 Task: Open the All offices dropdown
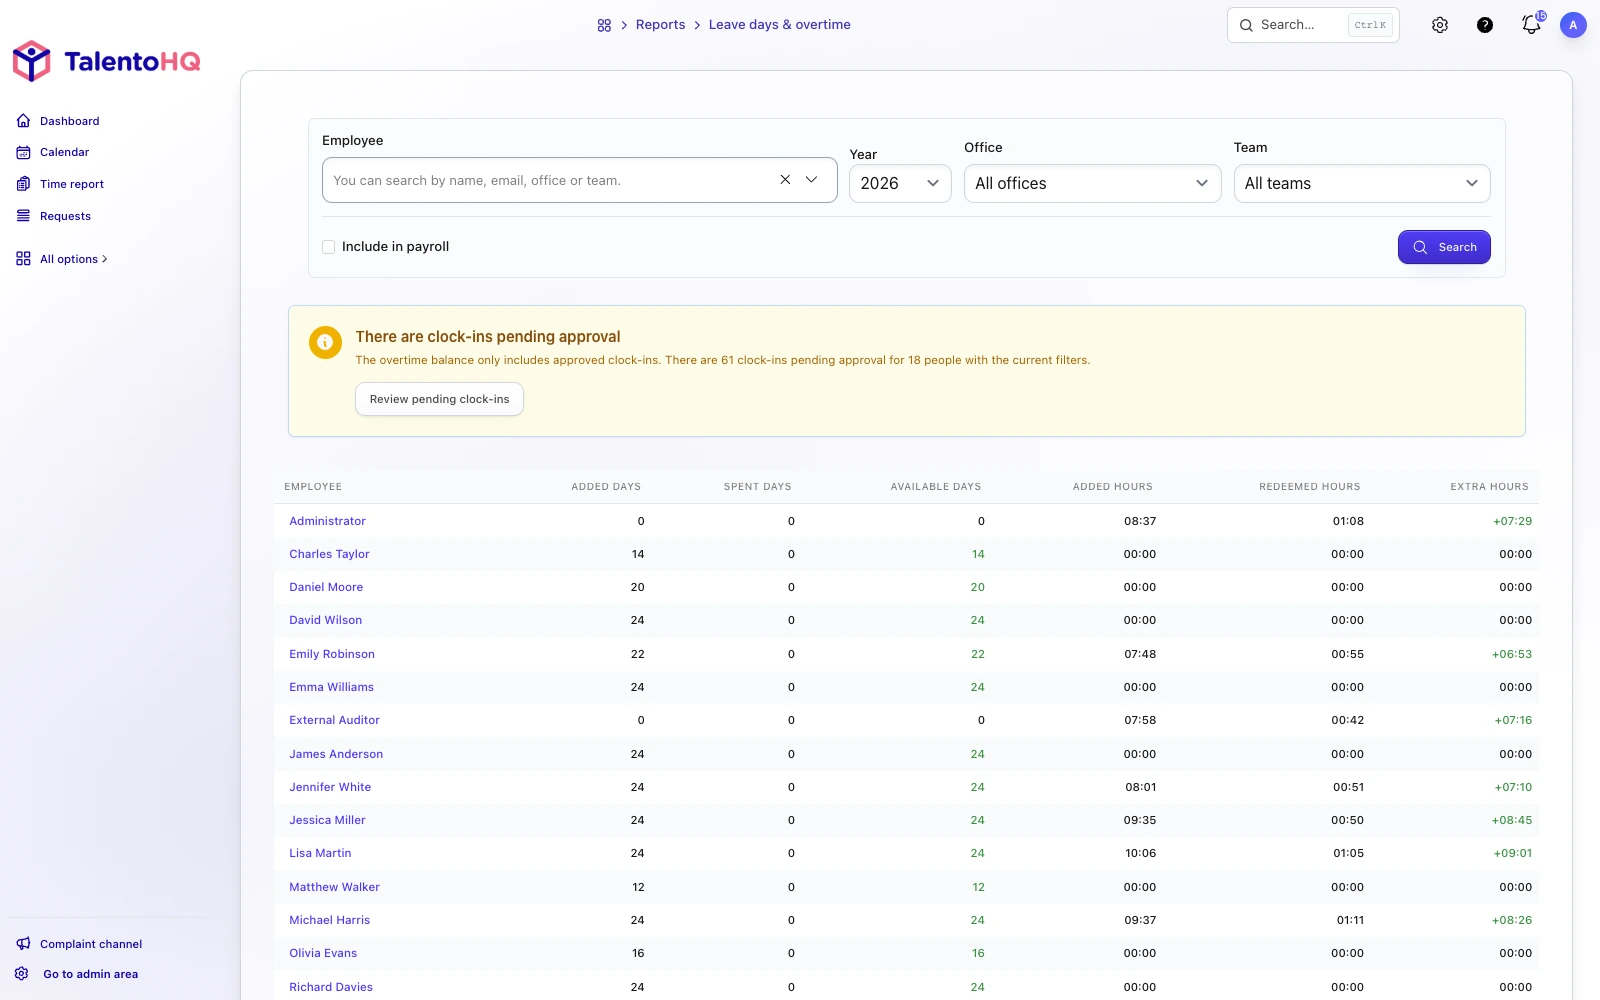(1092, 183)
